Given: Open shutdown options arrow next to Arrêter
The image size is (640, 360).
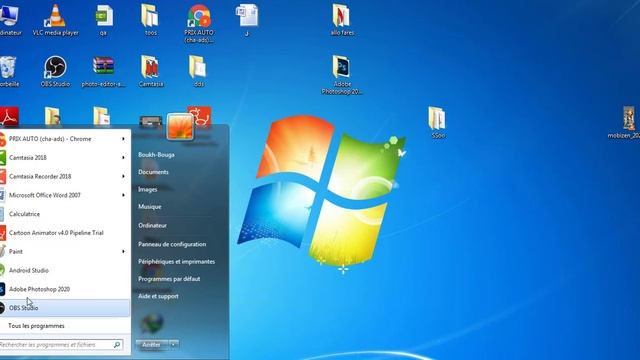Looking at the screenshot, I should (173, 345).
